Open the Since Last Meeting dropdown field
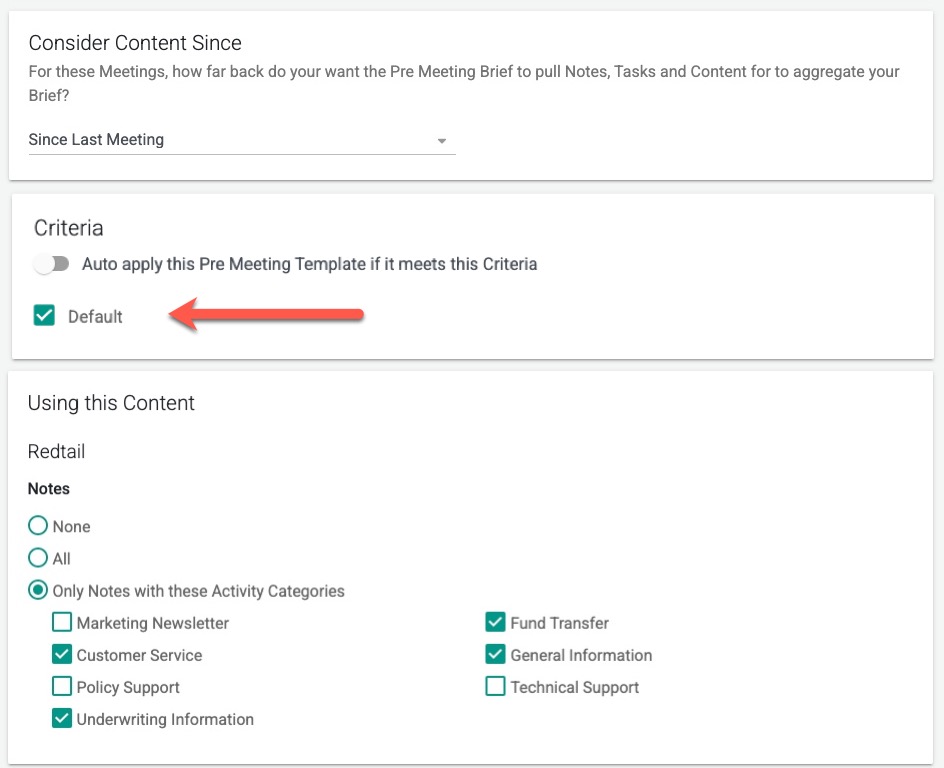Screen dimensions: 944x768 pos(230,140)
